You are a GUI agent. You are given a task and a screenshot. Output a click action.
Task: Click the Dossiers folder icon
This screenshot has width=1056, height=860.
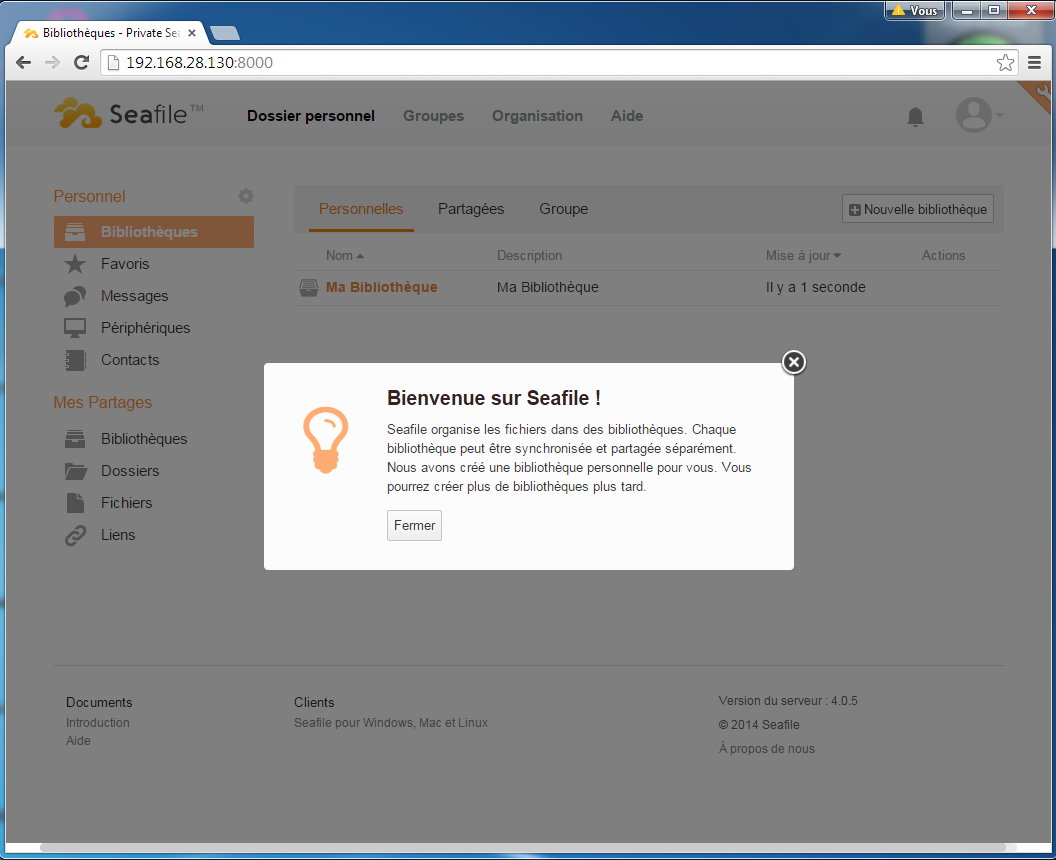75,471
